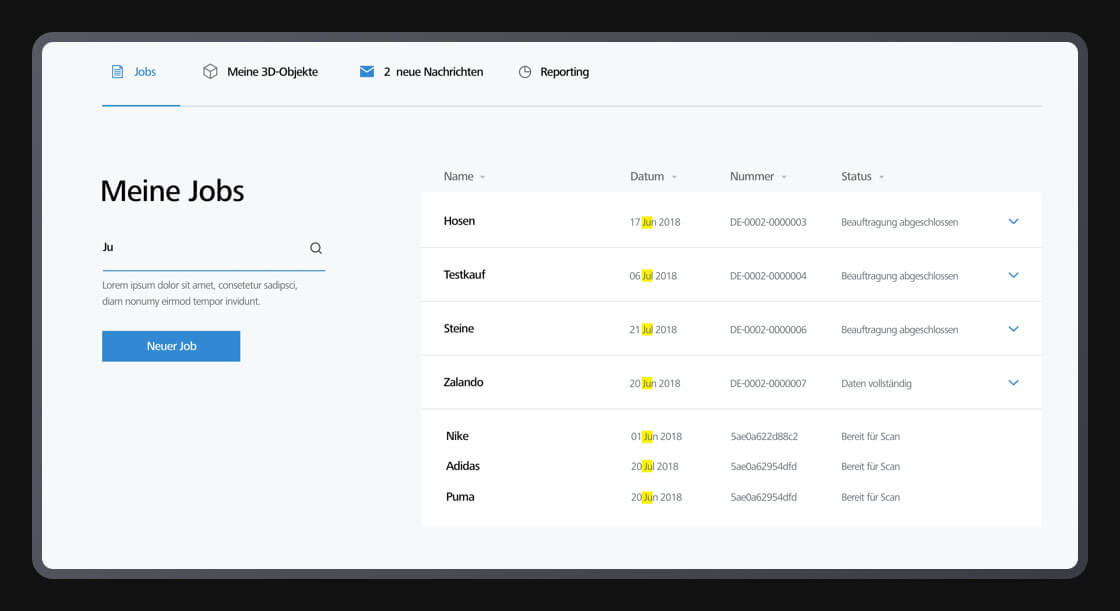Open the Meine 3D-Objekte tab
The image size is (1120, 611).
click(272, 72)
